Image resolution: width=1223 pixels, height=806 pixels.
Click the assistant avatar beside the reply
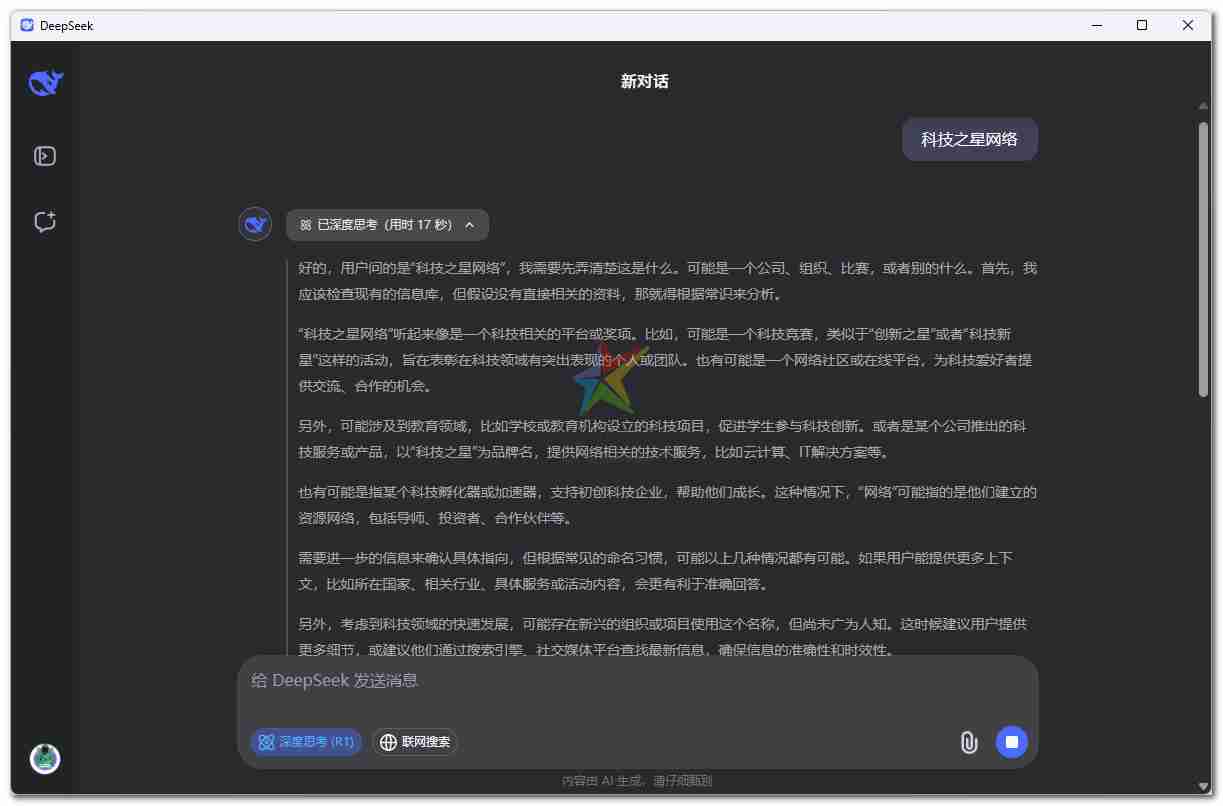[255, 224]
